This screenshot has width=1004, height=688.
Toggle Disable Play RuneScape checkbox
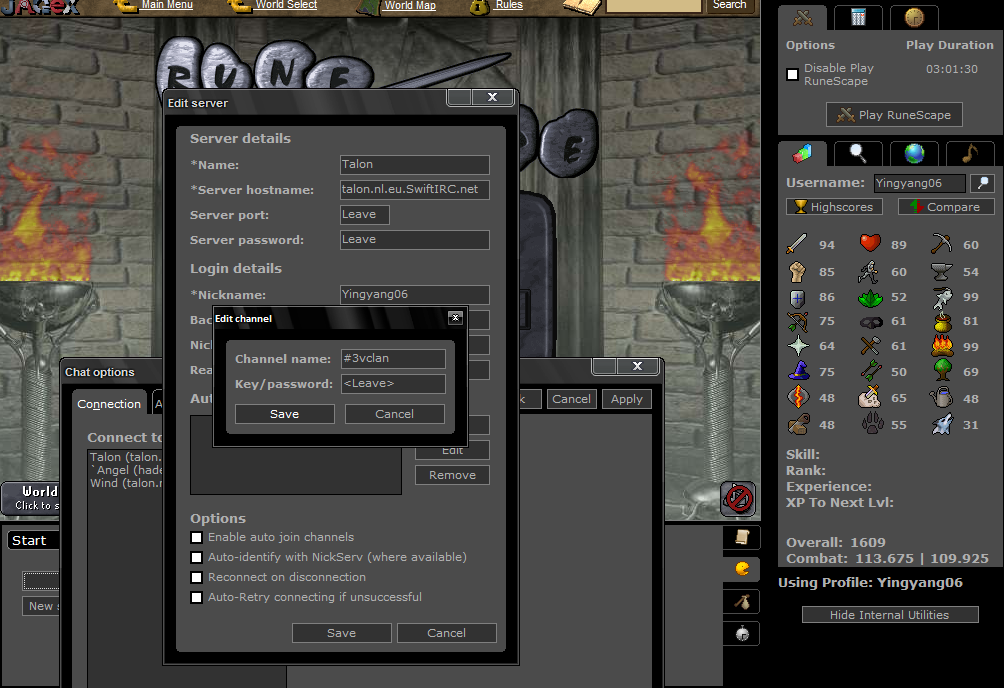(x=792, y=74)
